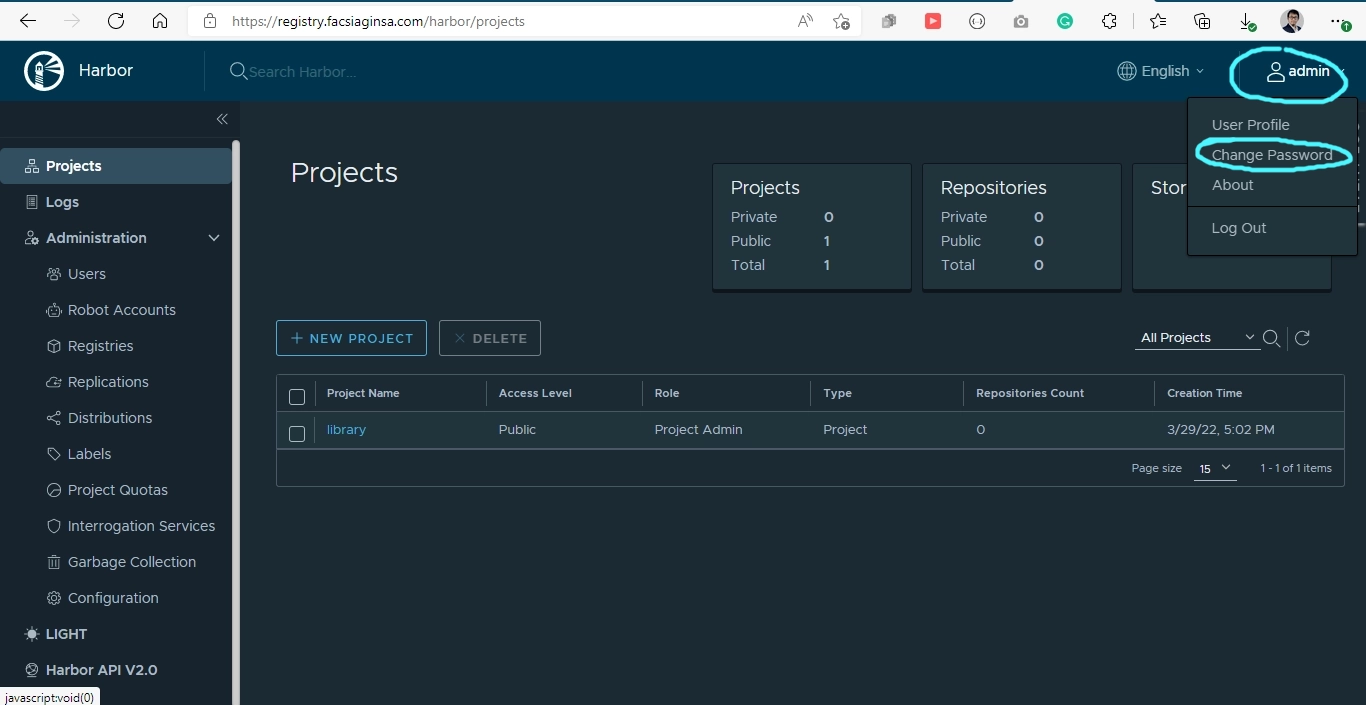Viewport: 1366px width, 705px height.
Task: Click the Search Harbor input field
Action: (x=302, y=71)
